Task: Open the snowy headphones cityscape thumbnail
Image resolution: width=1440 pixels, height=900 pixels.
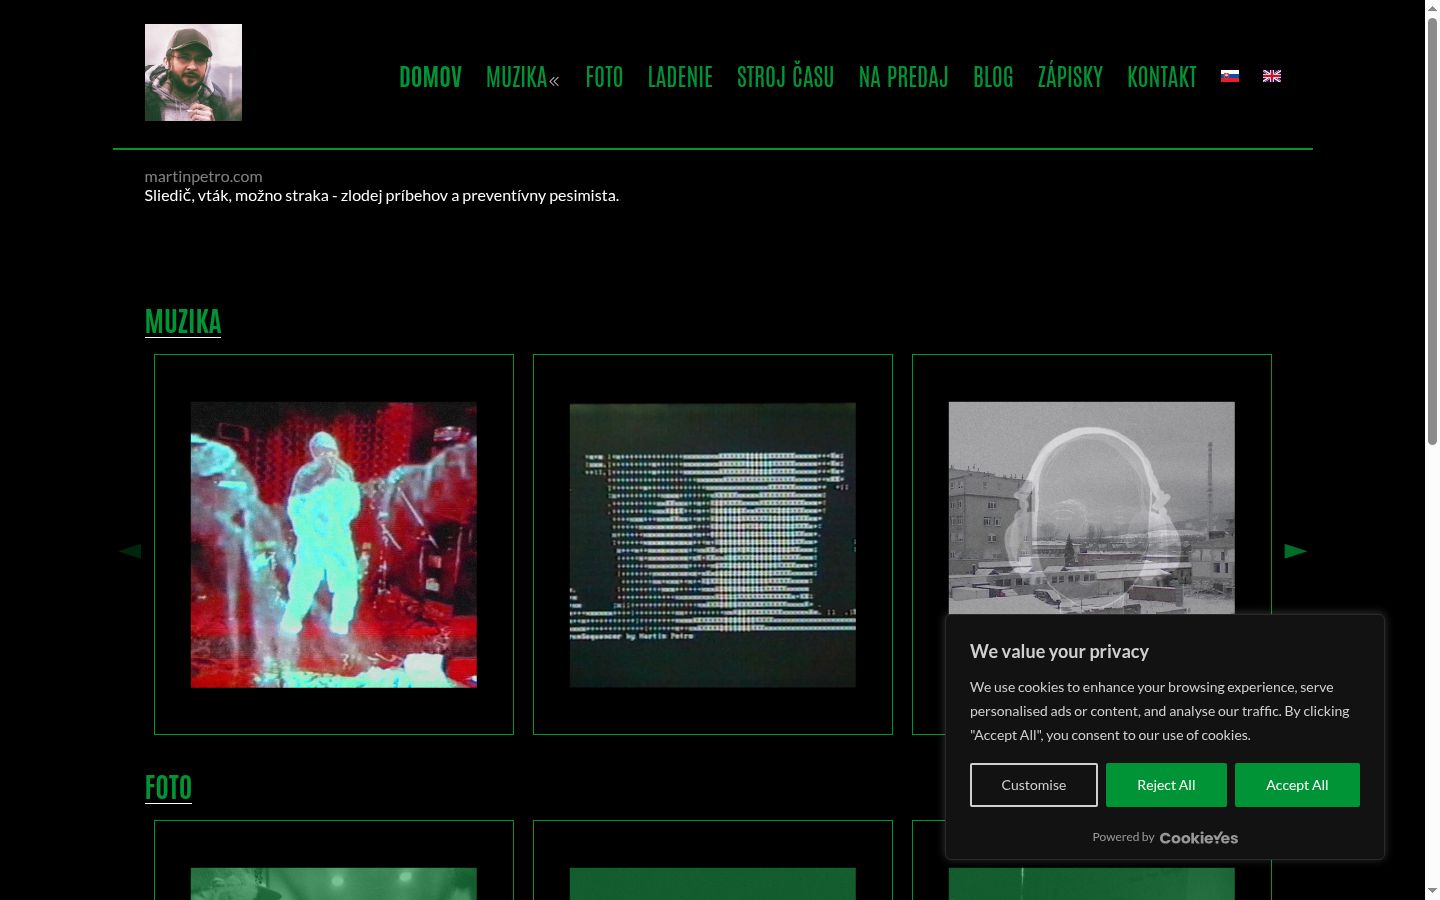Action: (x=1092, y=508)
